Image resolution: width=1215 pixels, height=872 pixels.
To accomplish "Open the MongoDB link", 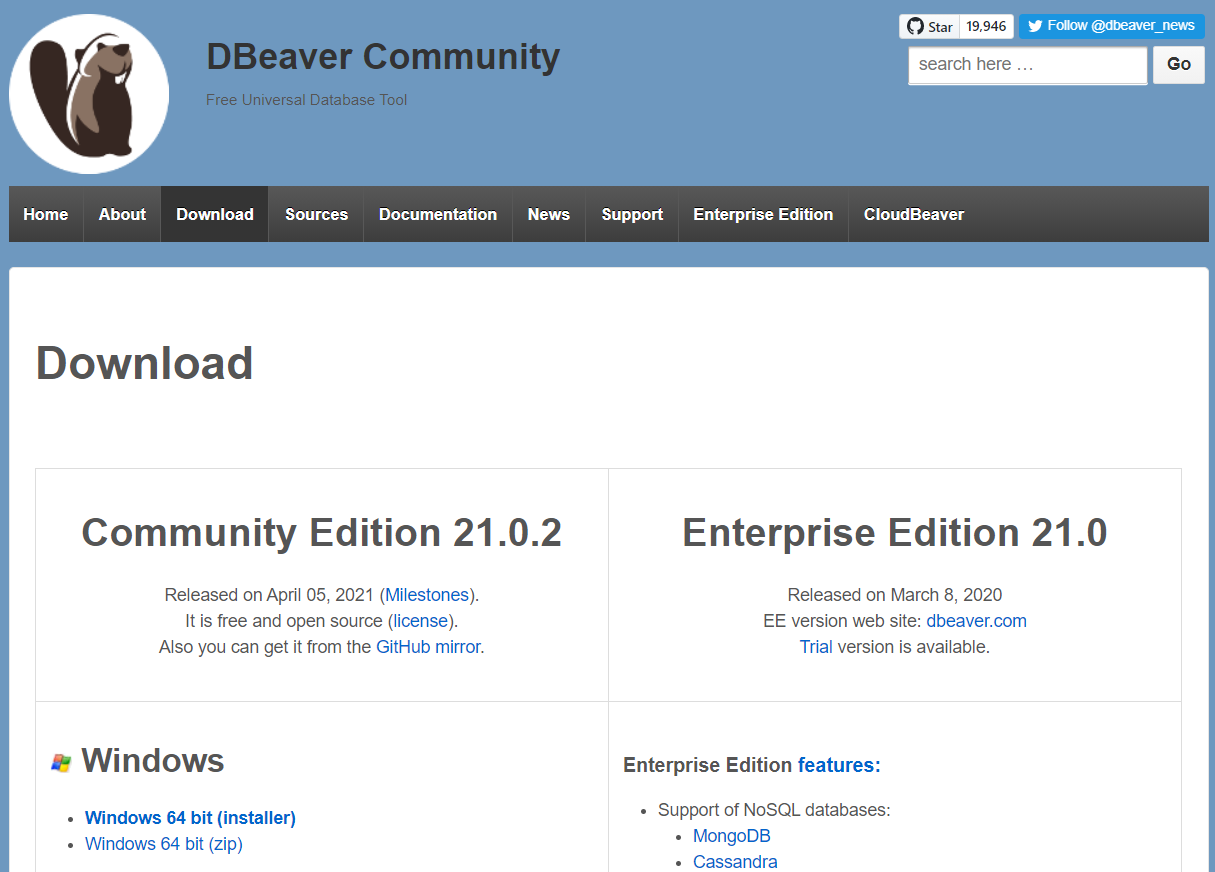I will point(732,836).
